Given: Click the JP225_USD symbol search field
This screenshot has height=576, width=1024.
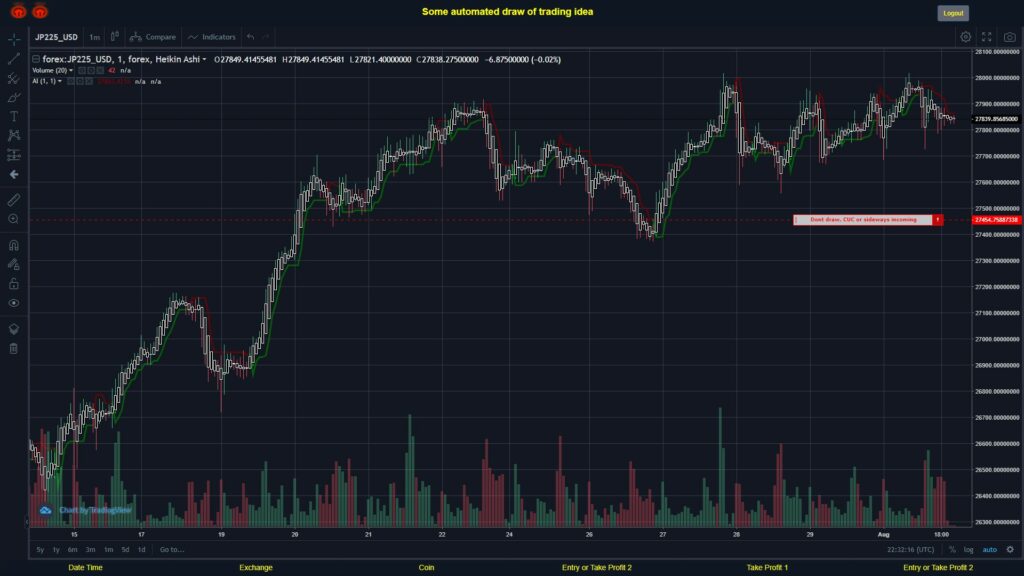Looking at the screenshot, I should pyautogui.click(x=56, y=37).
